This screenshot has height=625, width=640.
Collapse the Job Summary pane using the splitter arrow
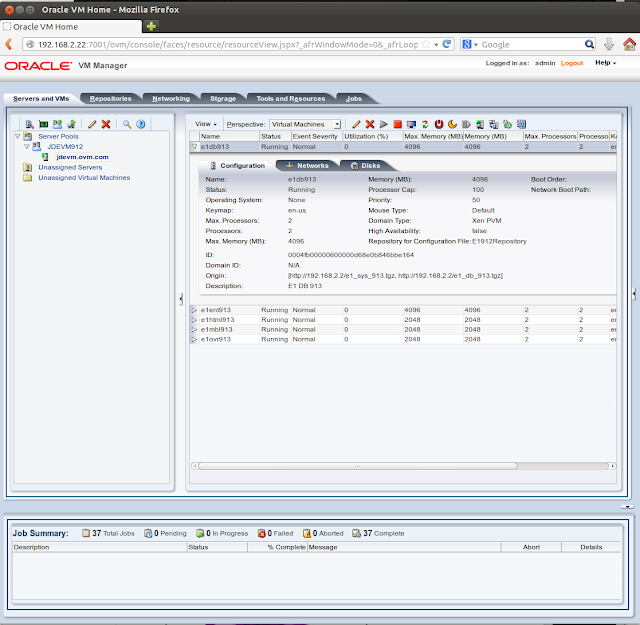pyautogui.click(x=627, y=507)
